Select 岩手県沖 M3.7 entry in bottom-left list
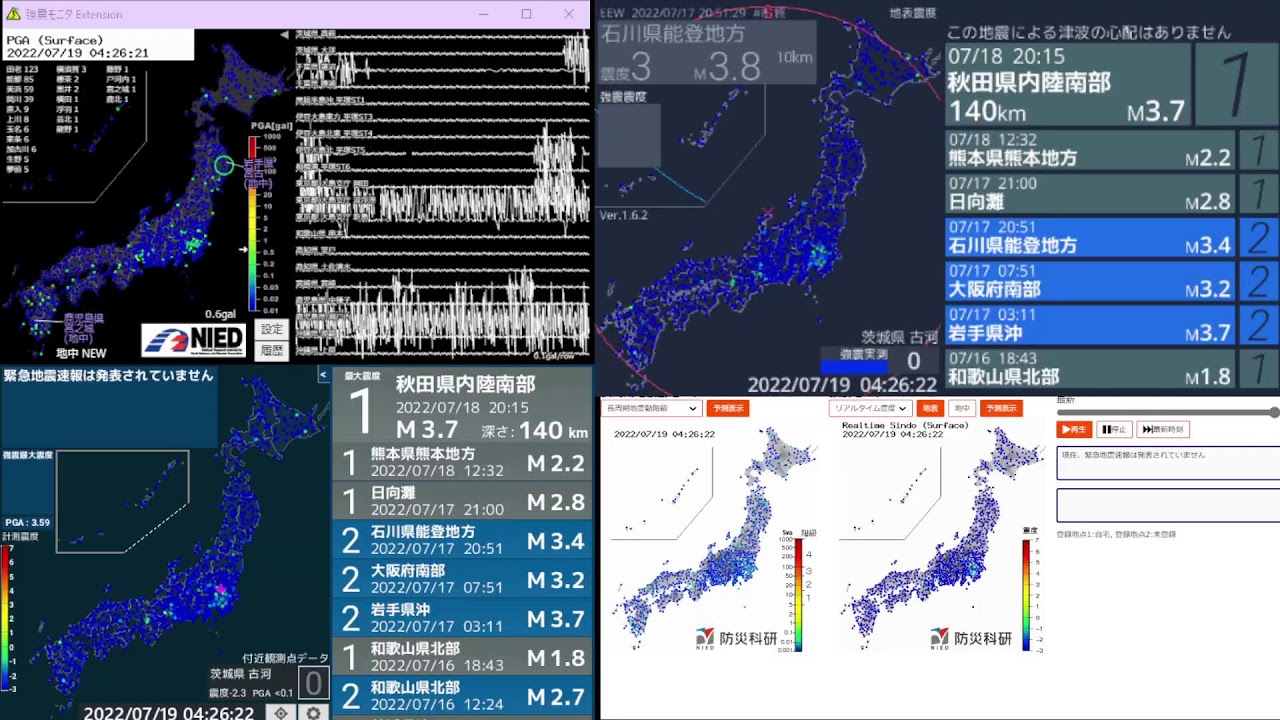1280x720 pixels. pyautogui.click(x=463, y=618)
